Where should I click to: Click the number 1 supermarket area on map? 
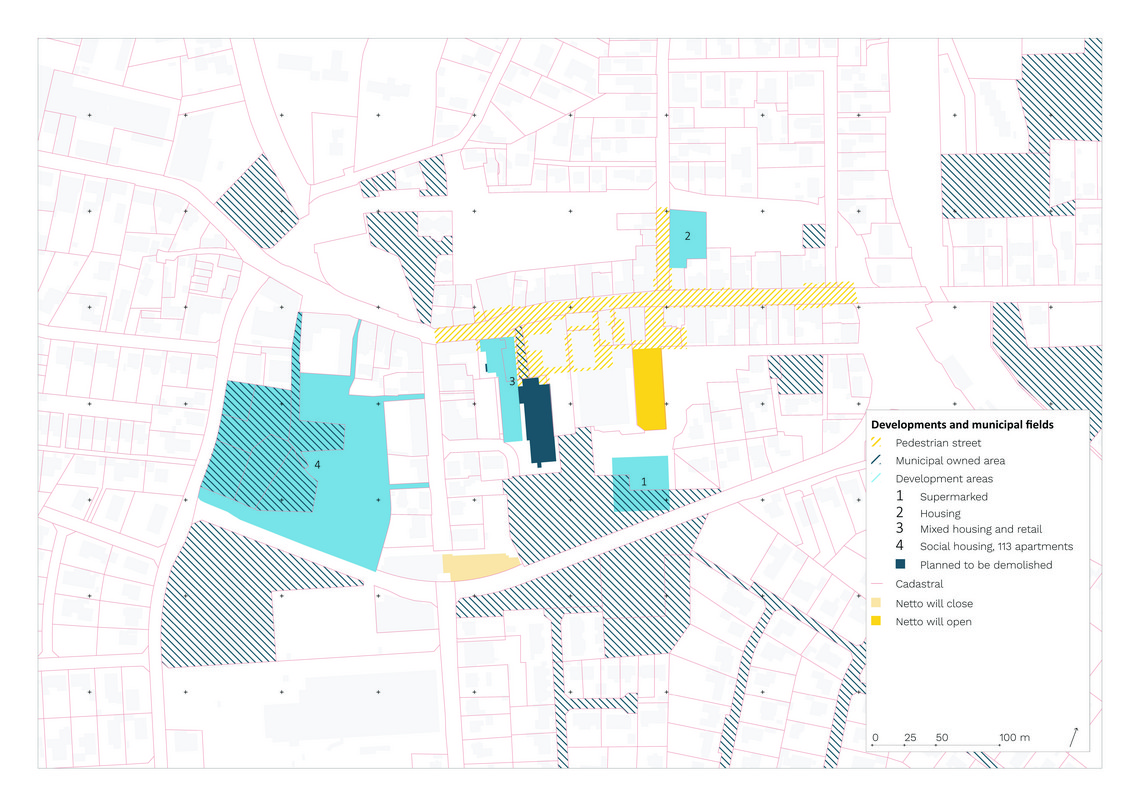(x=641, y=483)
